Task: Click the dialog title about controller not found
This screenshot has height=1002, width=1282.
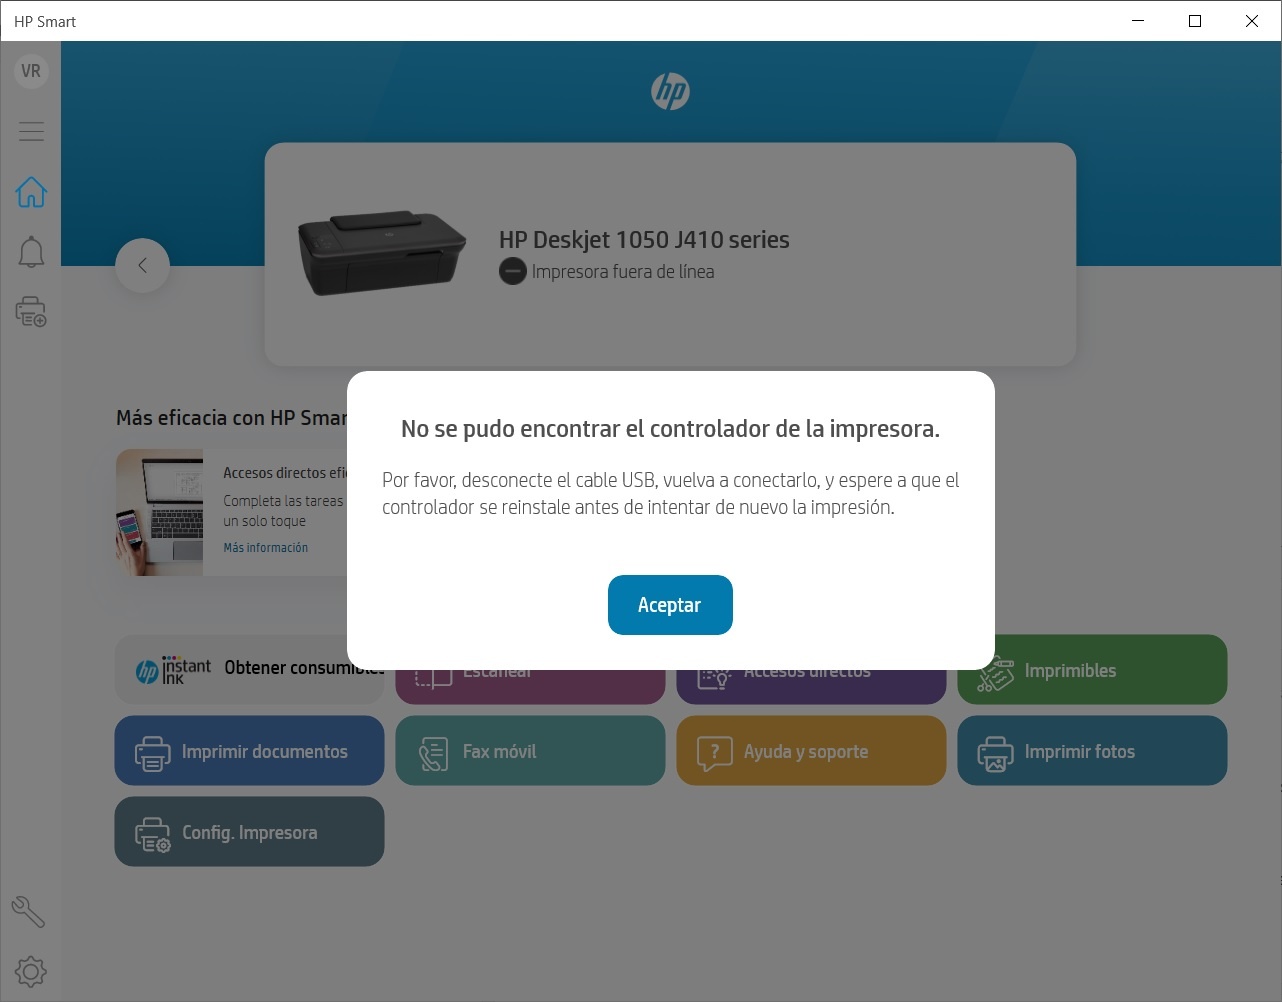Action: coord(670,429)
